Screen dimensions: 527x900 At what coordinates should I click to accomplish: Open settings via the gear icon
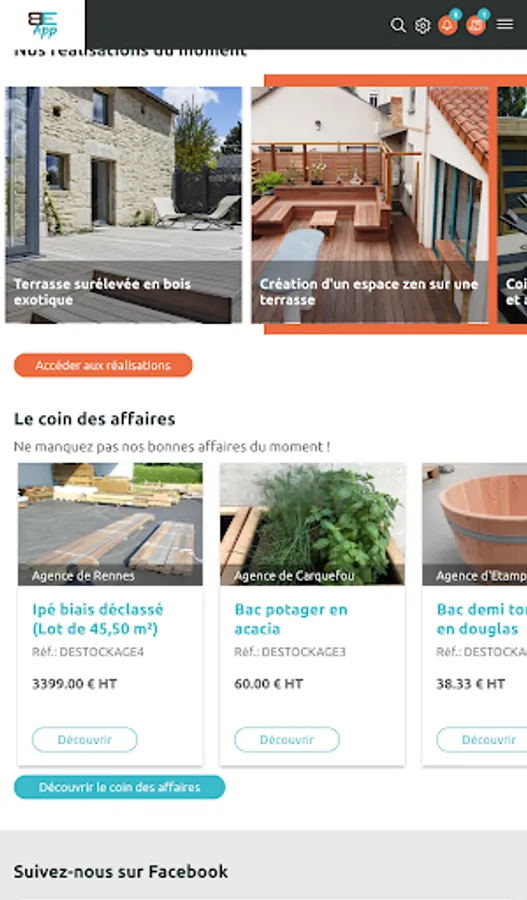tap(423, 26)
